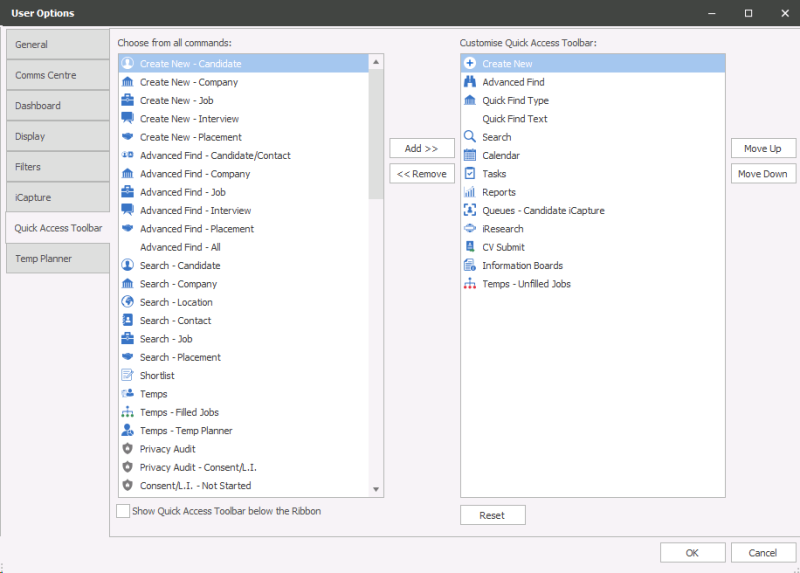Screen dimensions: 800x573
Task: Reset the Quick Access Toolbar
Action: [492, 515]
